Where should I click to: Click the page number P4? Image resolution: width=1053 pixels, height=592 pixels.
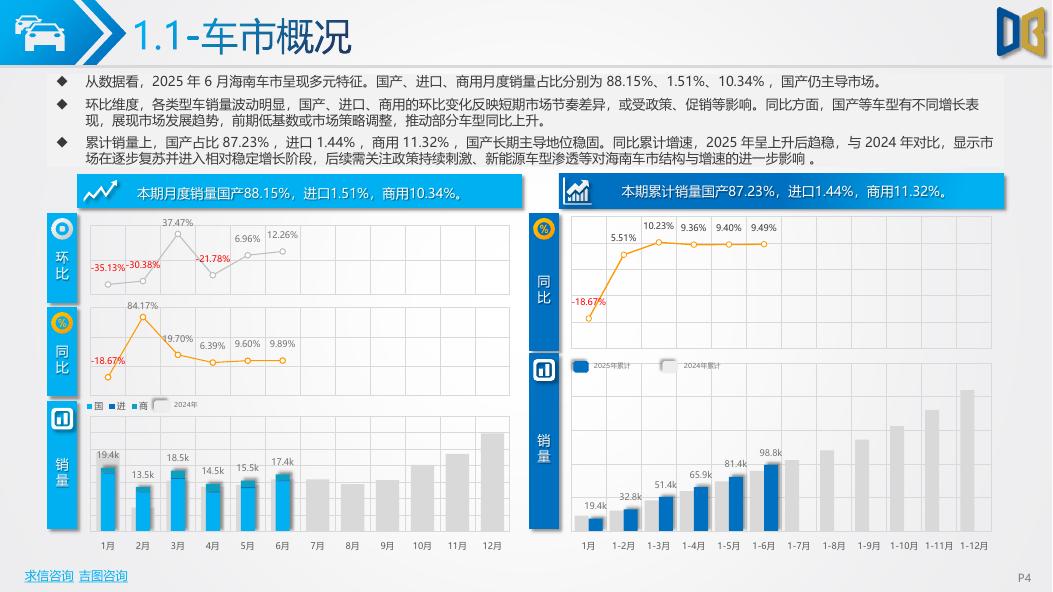pyautogui.click(x=1024, y=577)
